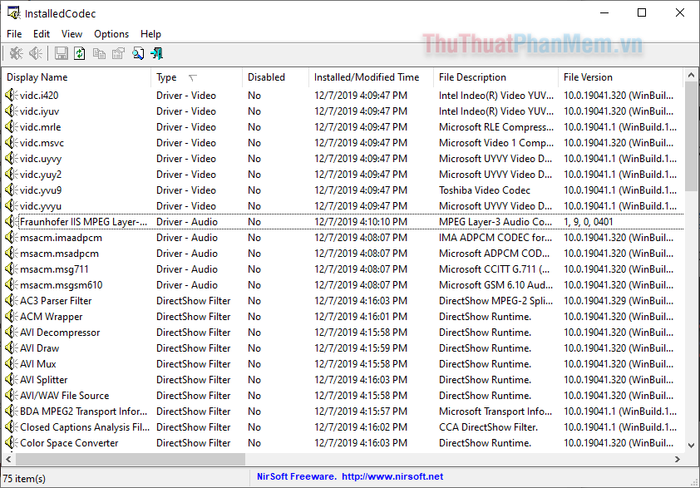Click the Save Selected Items floppy icon

coord(61,54)
